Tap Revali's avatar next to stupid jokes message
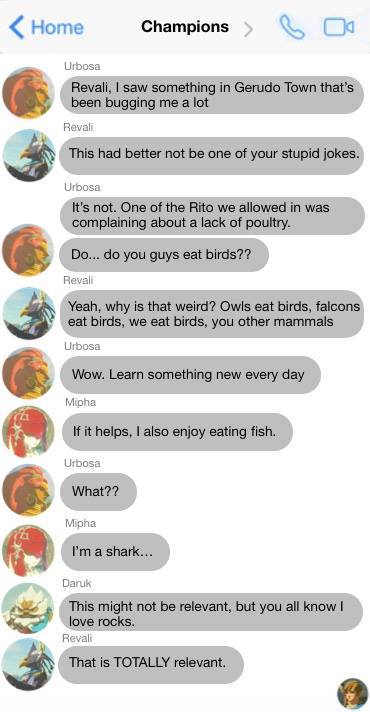The width and height of the screenshot is (370, 712). click(28, 155)
